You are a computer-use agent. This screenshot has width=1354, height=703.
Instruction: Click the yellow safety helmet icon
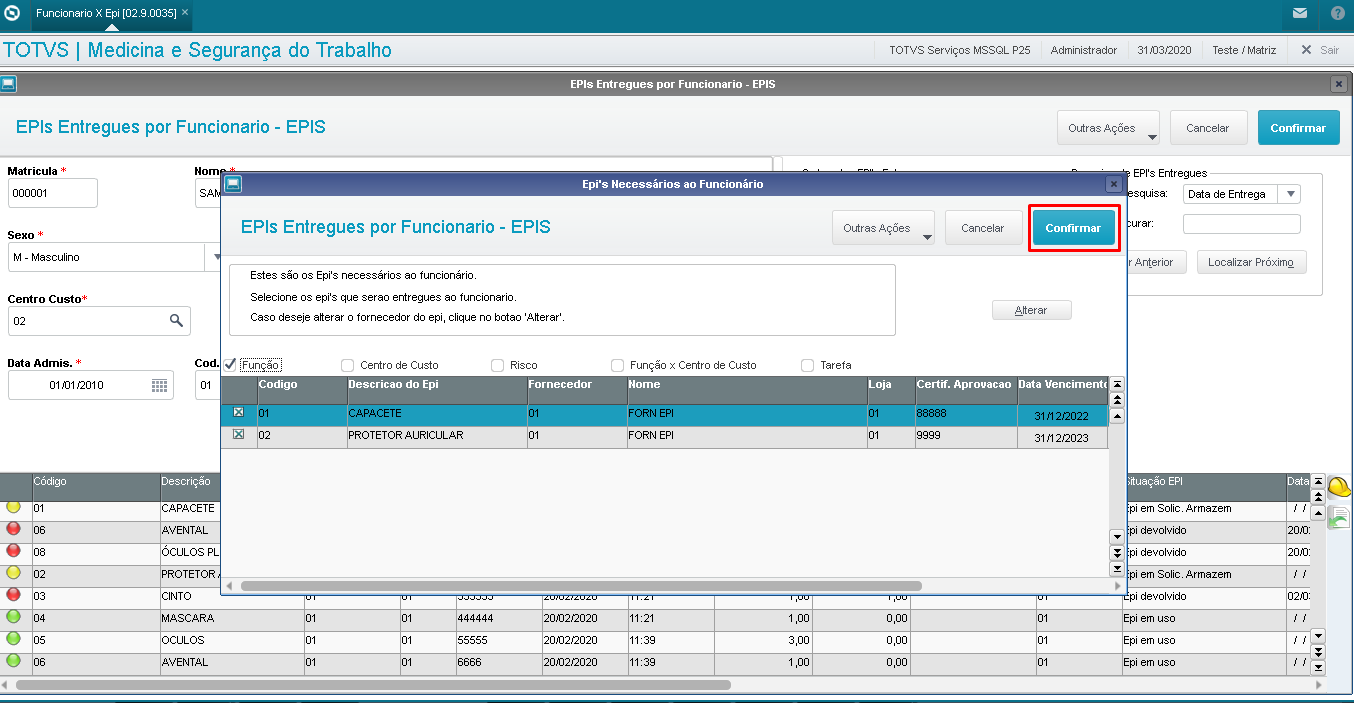(x=1339, y=487)
